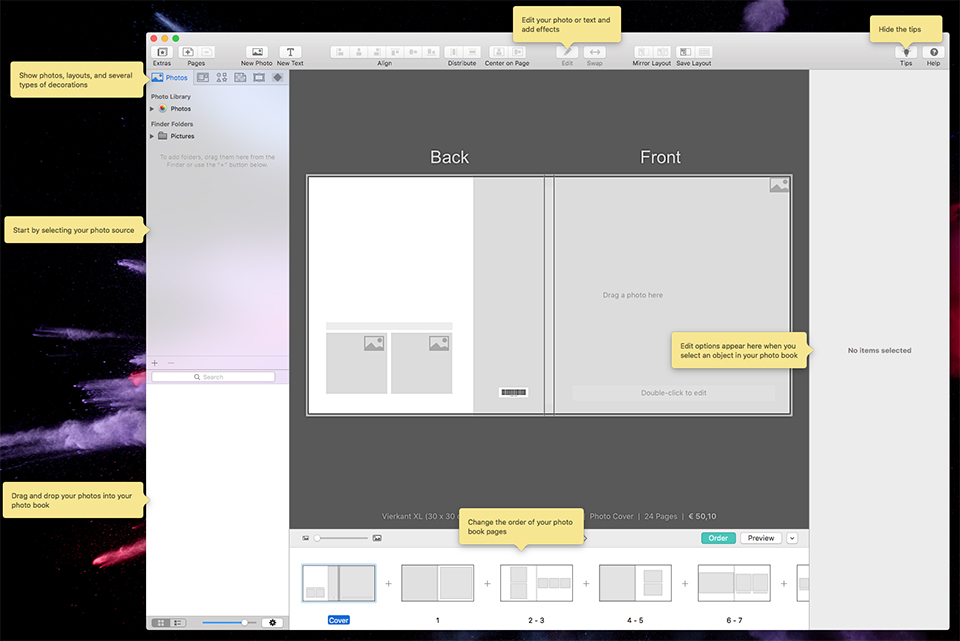
Task: Toggle the Tips lightbulb off
Action: [x=906, y=52]
